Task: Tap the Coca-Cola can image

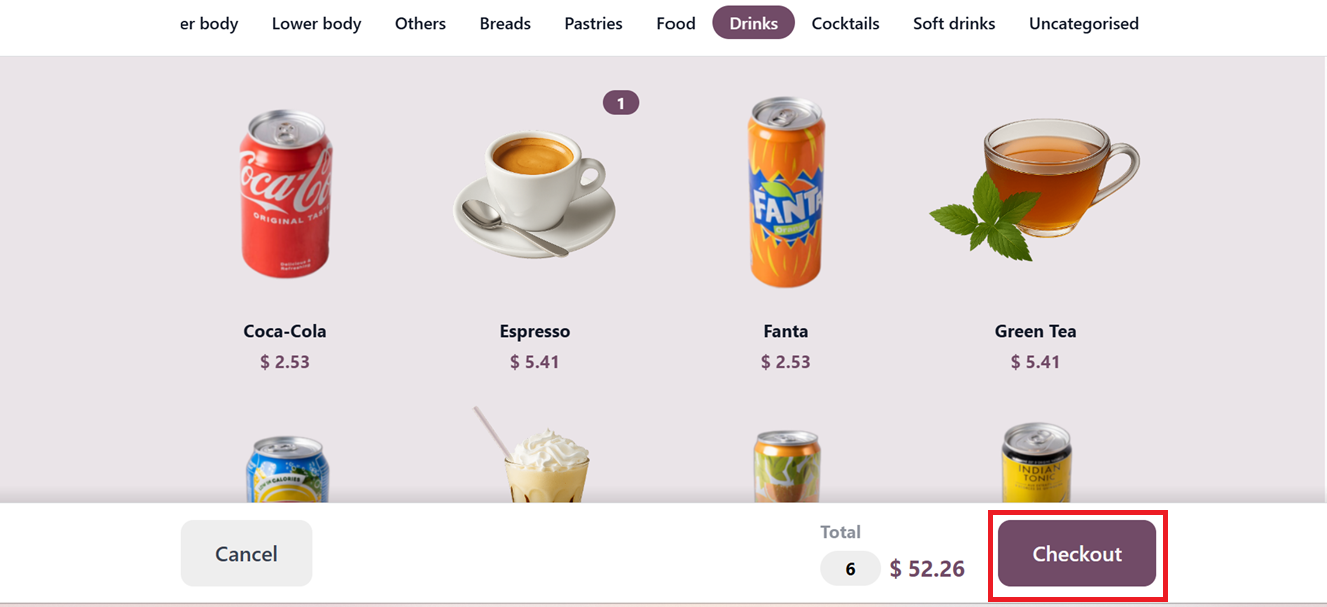Action: [x=285, y=195]
